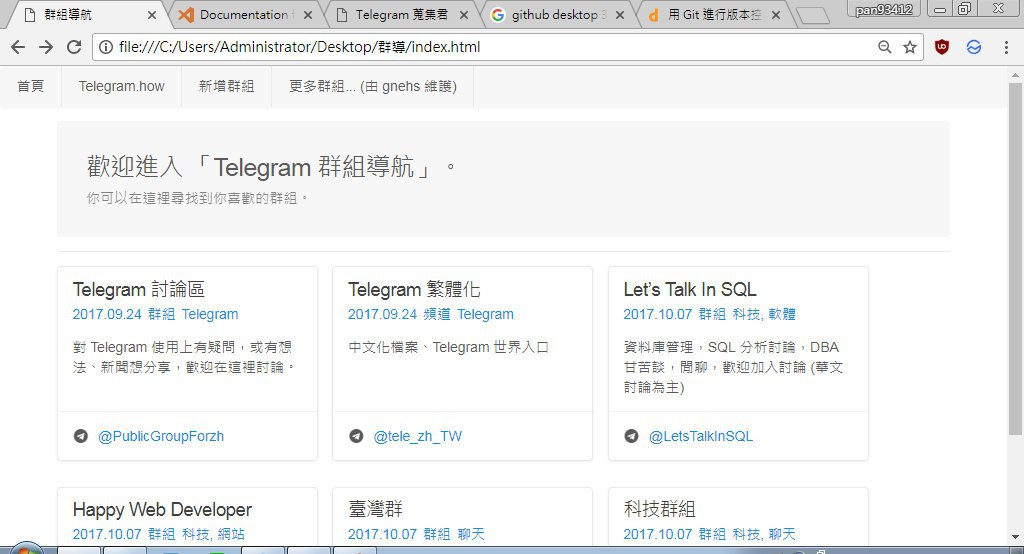Viewport: 1024px width, 554px height.
Task: Open the @PublicGroupForzh link
Action: click(x=161, y=436)
